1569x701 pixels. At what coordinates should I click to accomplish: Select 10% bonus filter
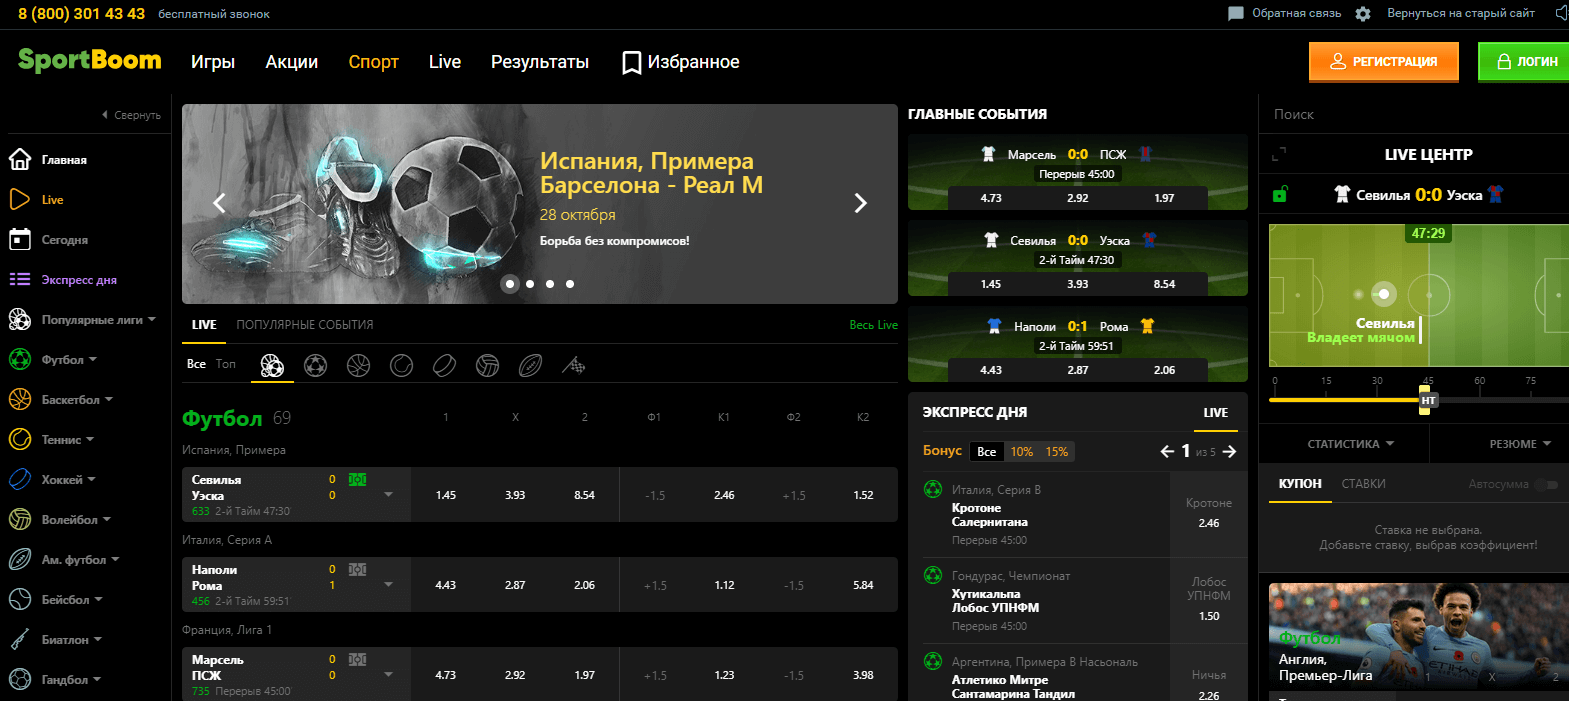click(1021, 452)
